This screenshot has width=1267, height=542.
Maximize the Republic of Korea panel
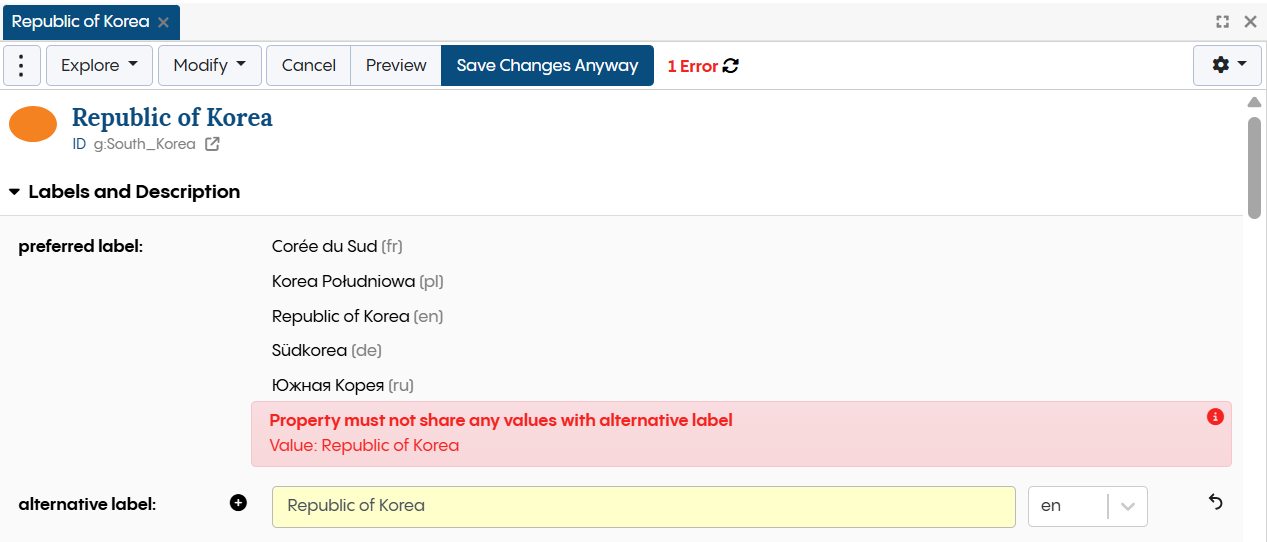coord(1222,22)
